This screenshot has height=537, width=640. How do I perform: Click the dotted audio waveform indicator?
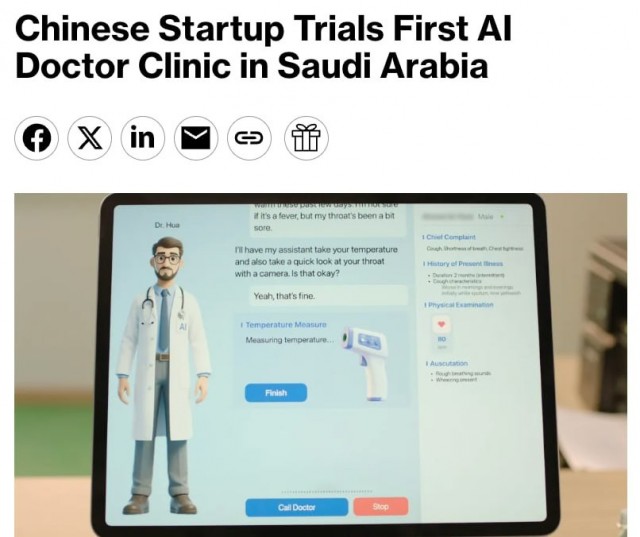[327, 491]
